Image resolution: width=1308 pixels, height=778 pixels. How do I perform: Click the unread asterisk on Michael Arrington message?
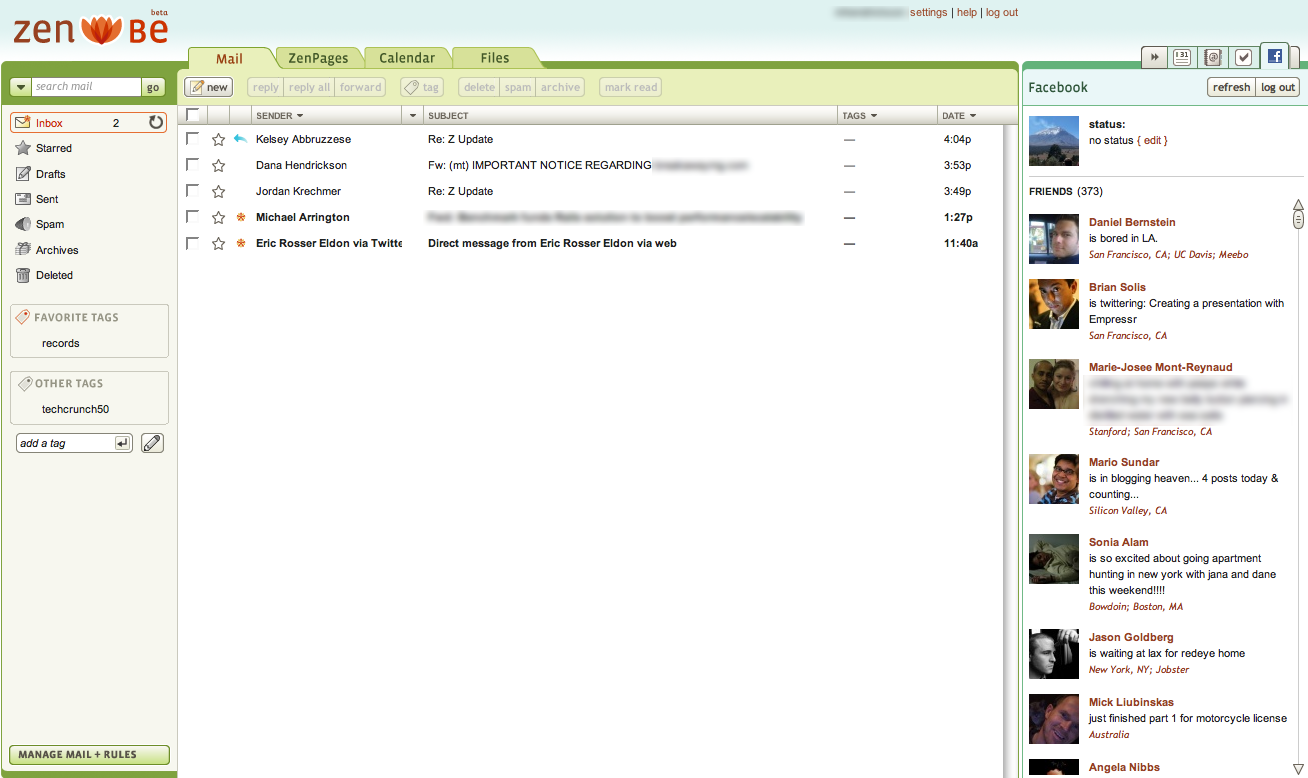click(x=240, y=217)
